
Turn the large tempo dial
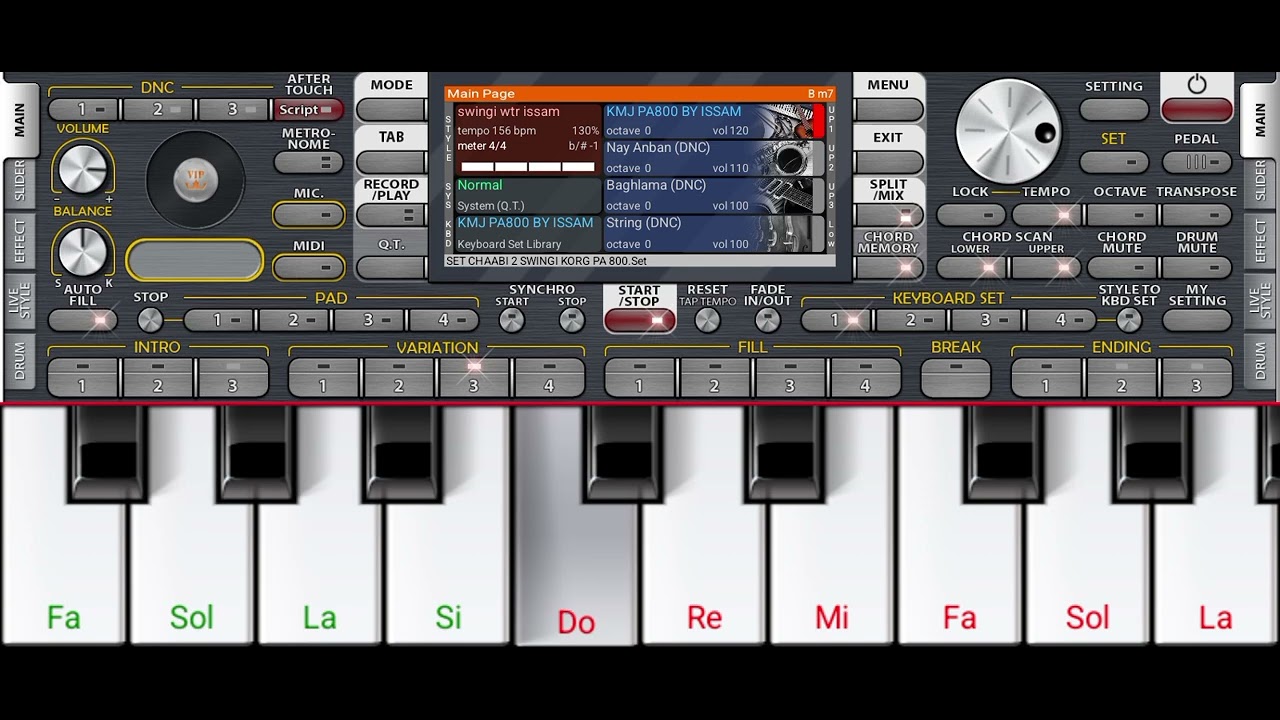pyautogui.click(x=1008, y=131)
